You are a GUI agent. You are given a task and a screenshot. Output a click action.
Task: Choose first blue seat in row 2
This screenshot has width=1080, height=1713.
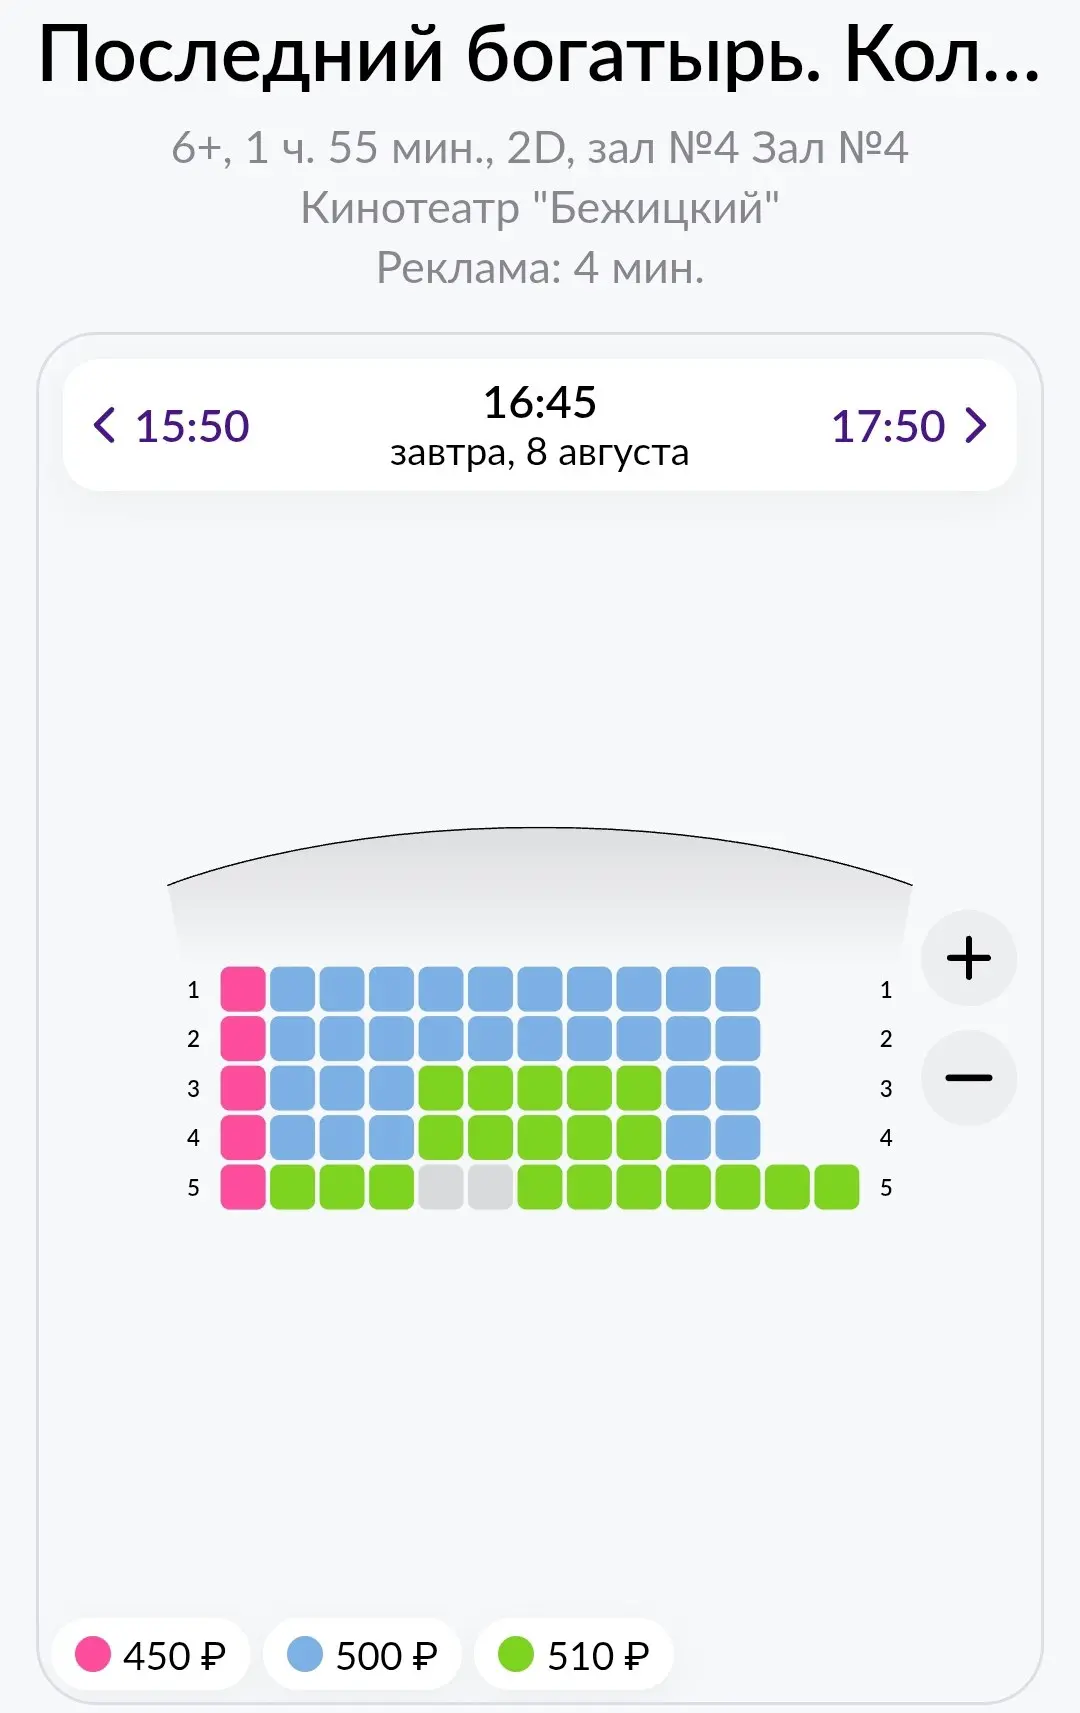[x=292, y=1038]
